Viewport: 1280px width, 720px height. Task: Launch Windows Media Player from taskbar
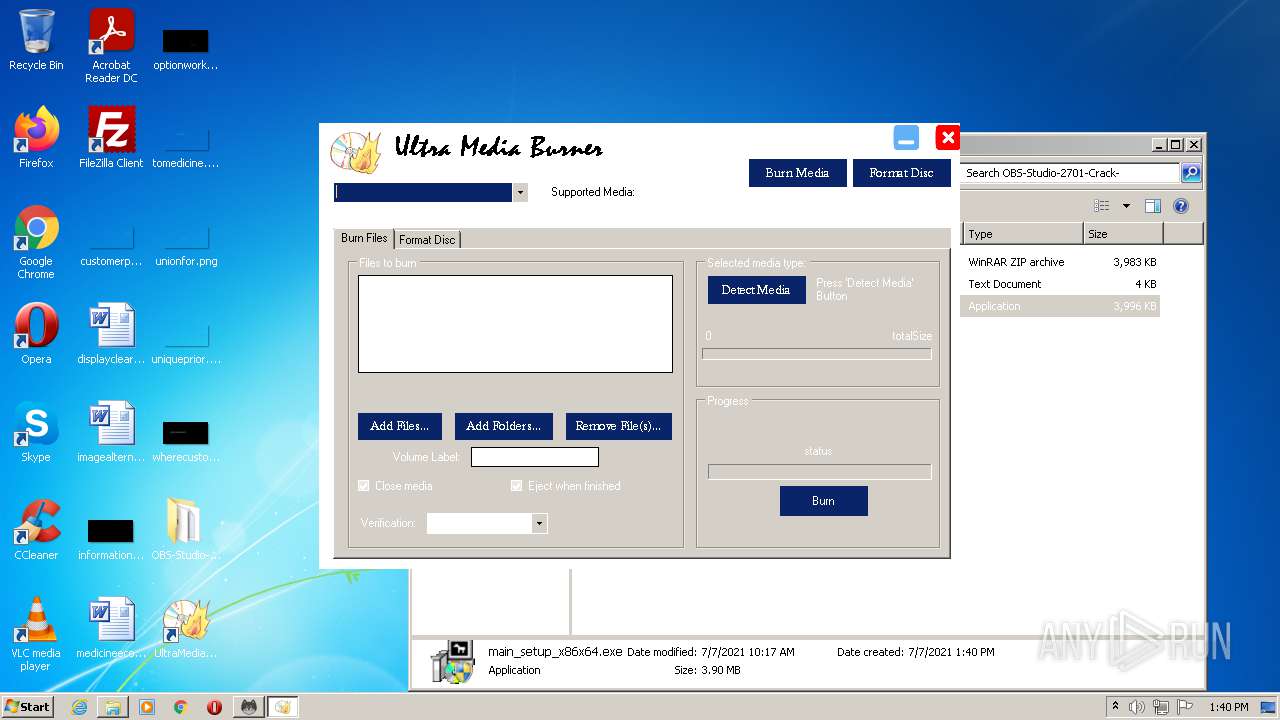(147, 707)
